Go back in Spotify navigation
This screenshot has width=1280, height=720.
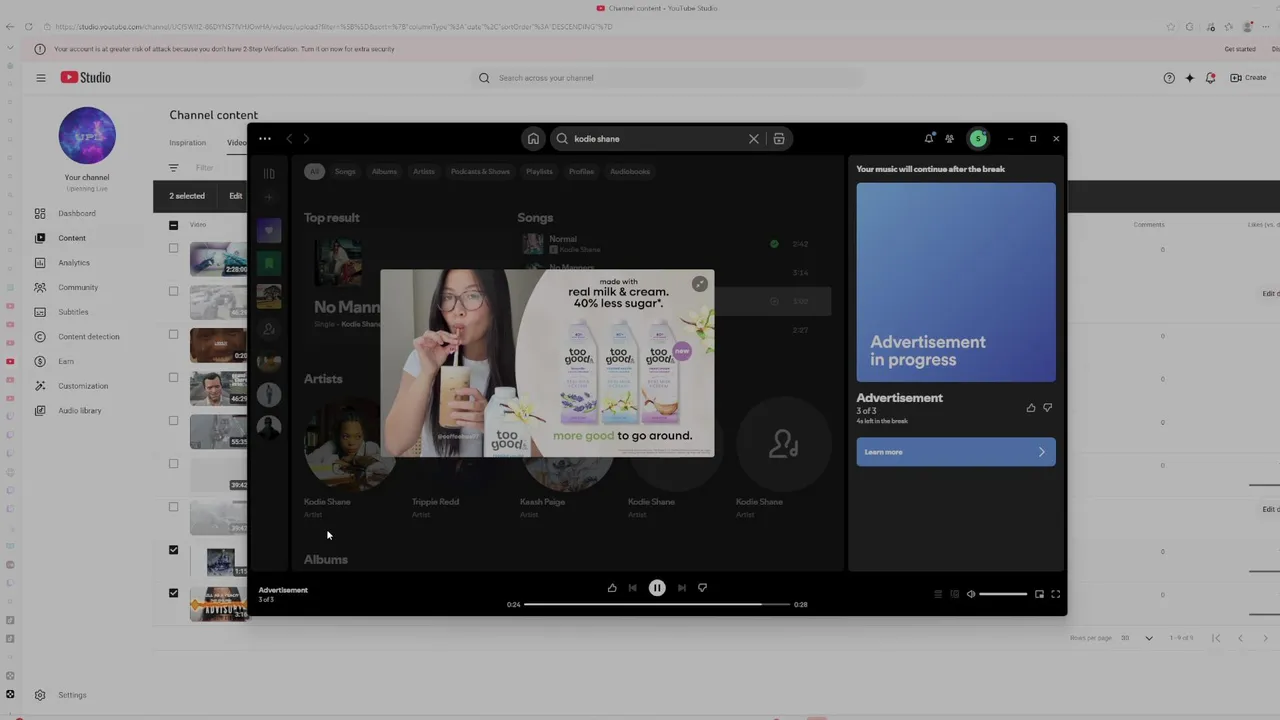point(289,139)
